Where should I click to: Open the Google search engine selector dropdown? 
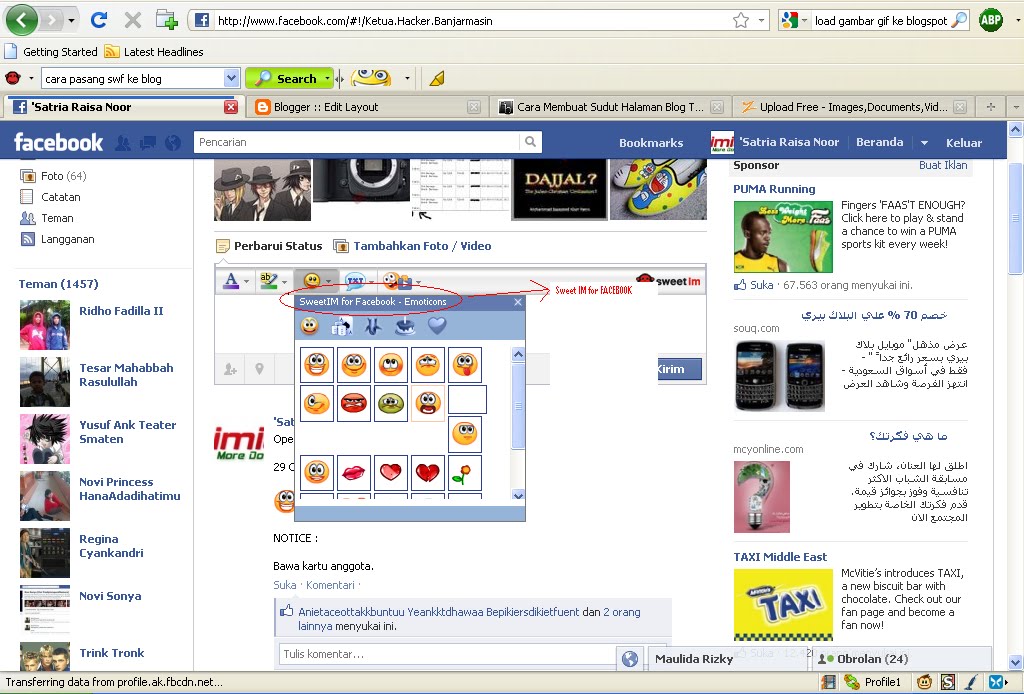click(x=805, y=21)
